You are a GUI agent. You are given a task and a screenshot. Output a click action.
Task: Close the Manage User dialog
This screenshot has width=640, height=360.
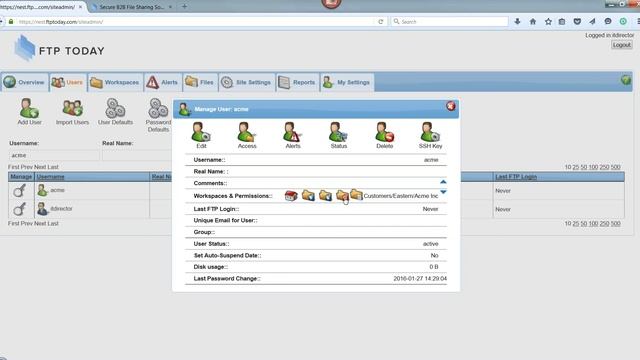click(451, 106)
